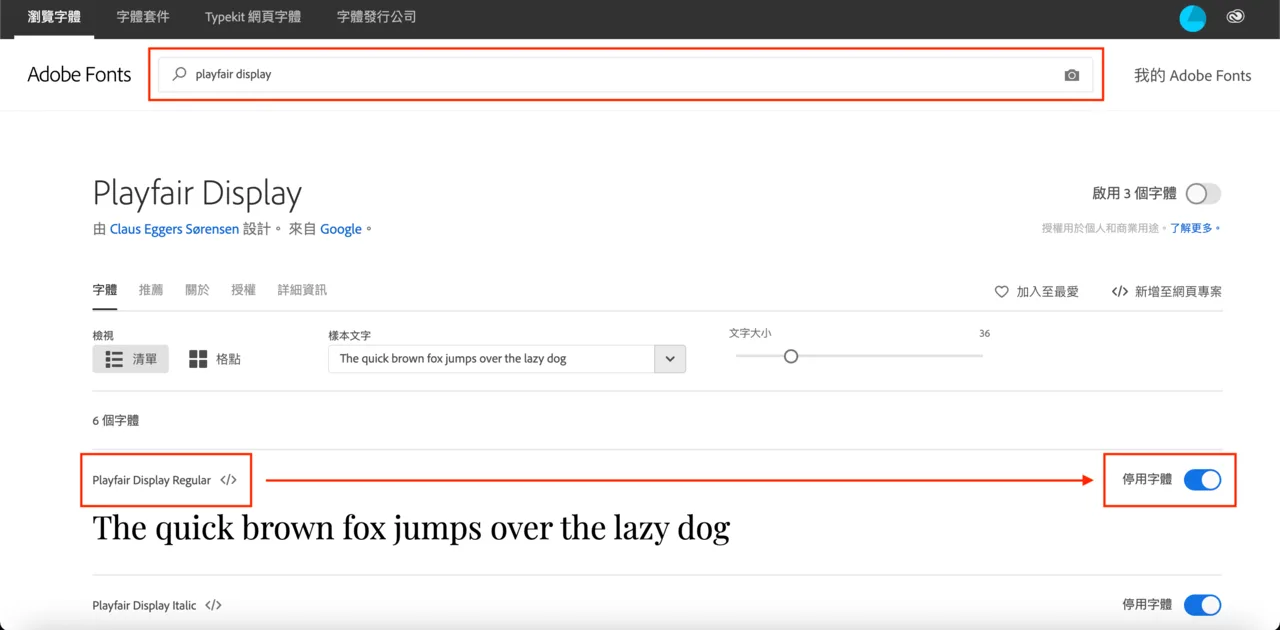Click the 6 個字體 count text

point(116,421)
